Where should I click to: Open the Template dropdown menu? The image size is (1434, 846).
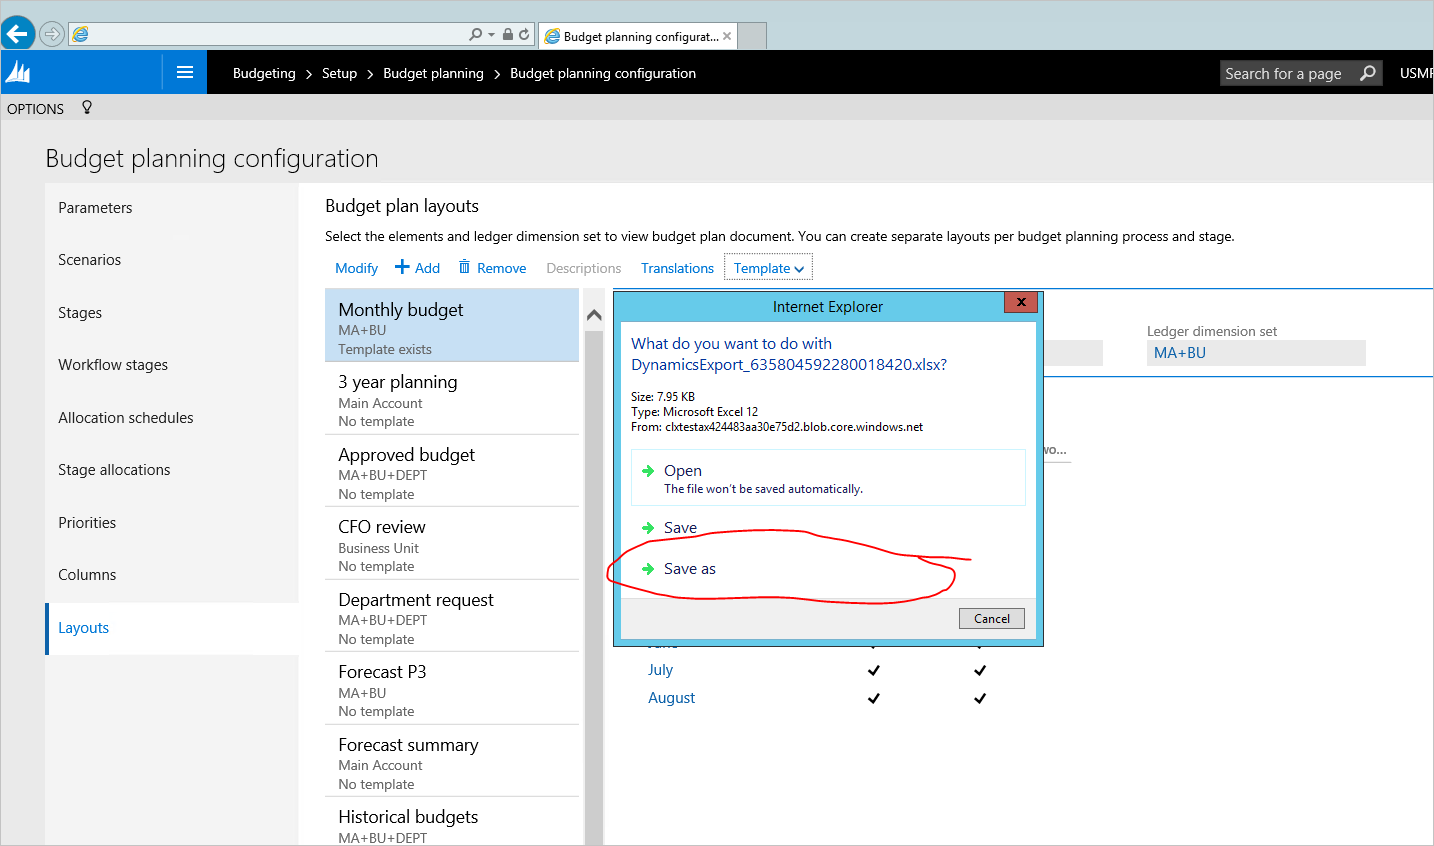click(x=768, y=268)
